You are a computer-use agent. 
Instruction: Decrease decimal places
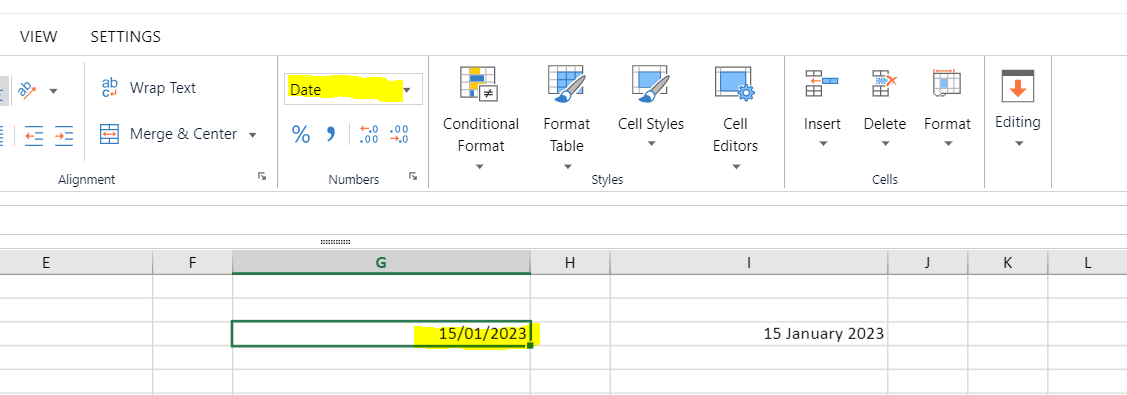[398, 134]
